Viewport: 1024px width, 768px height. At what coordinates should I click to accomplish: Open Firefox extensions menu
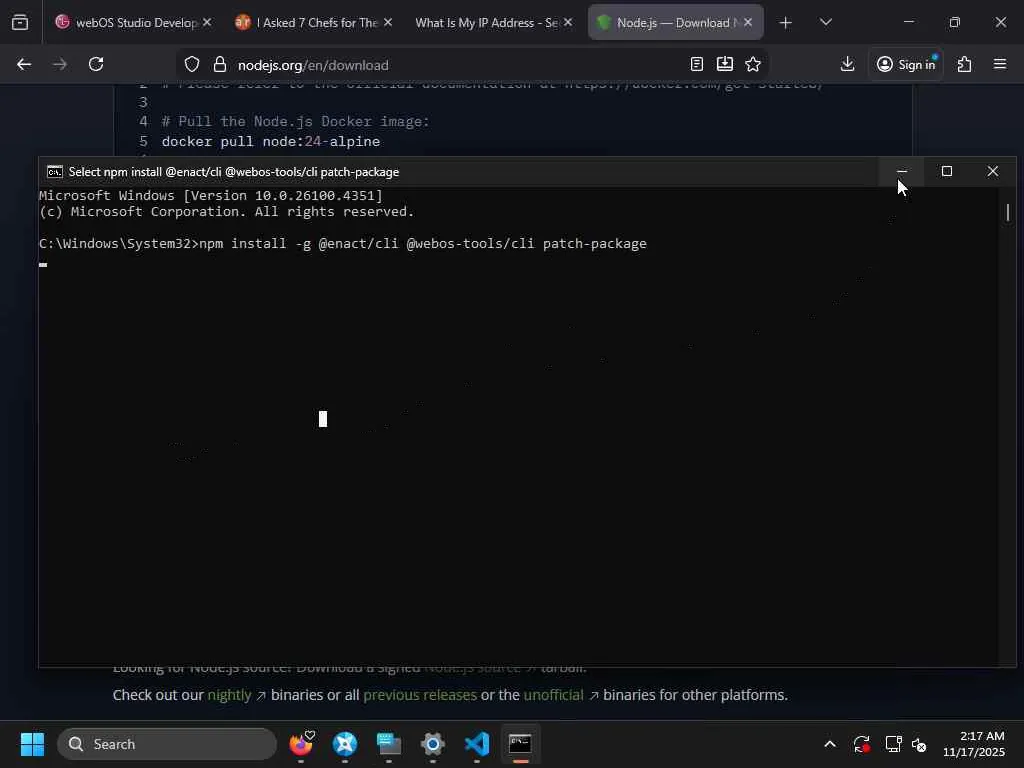(x=965, y=64)
